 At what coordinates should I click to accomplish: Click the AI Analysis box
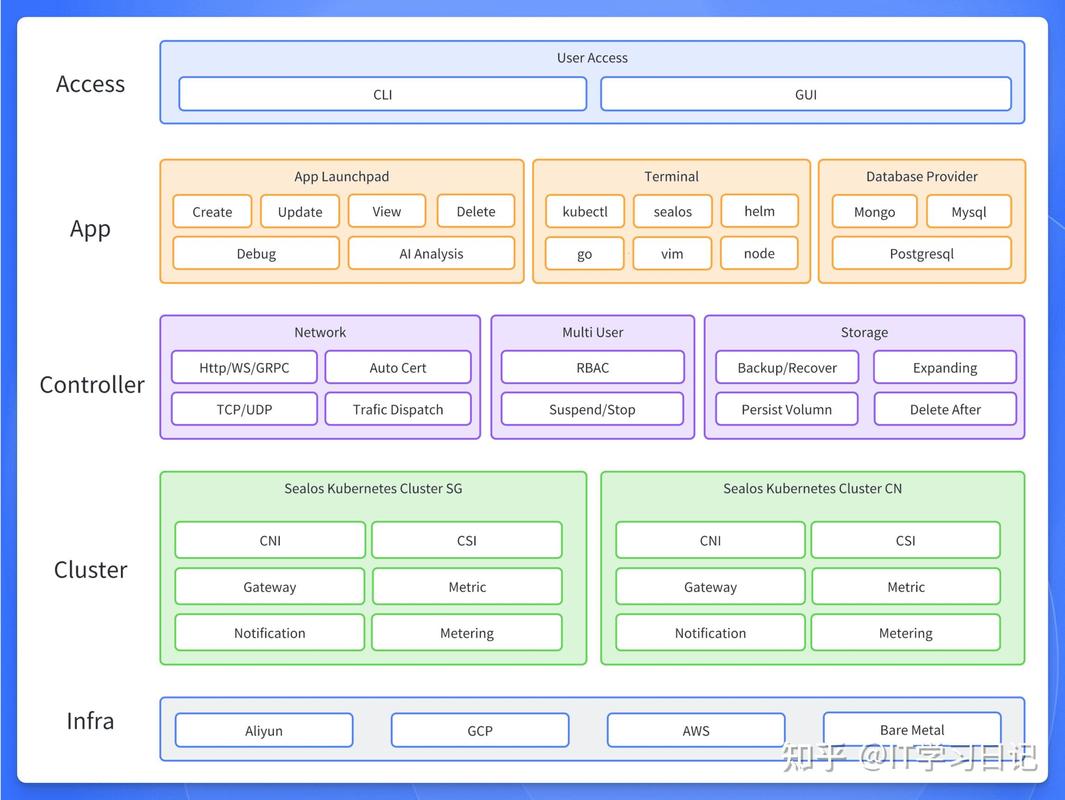431,253
